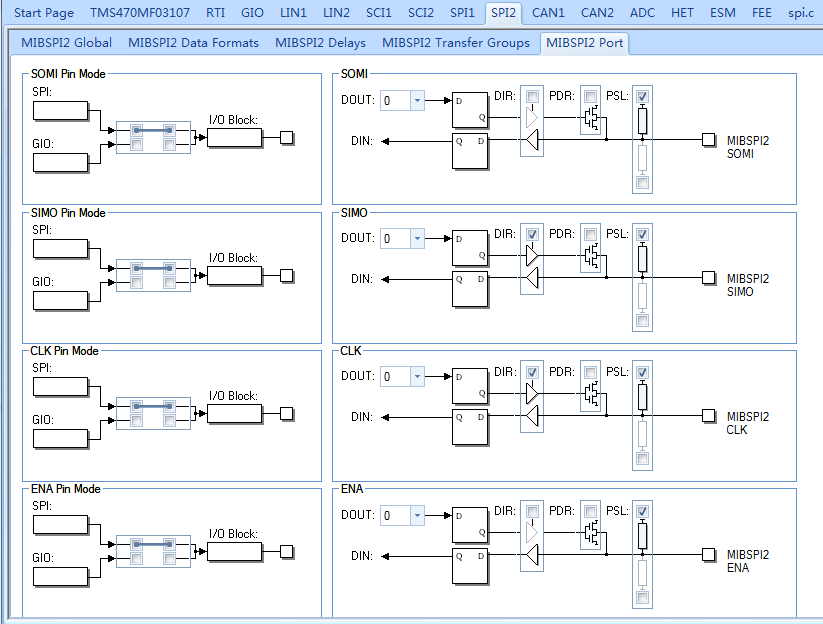Switch to the SPI1 tab
Screen dimensions: 823x624
click(462, 13)
